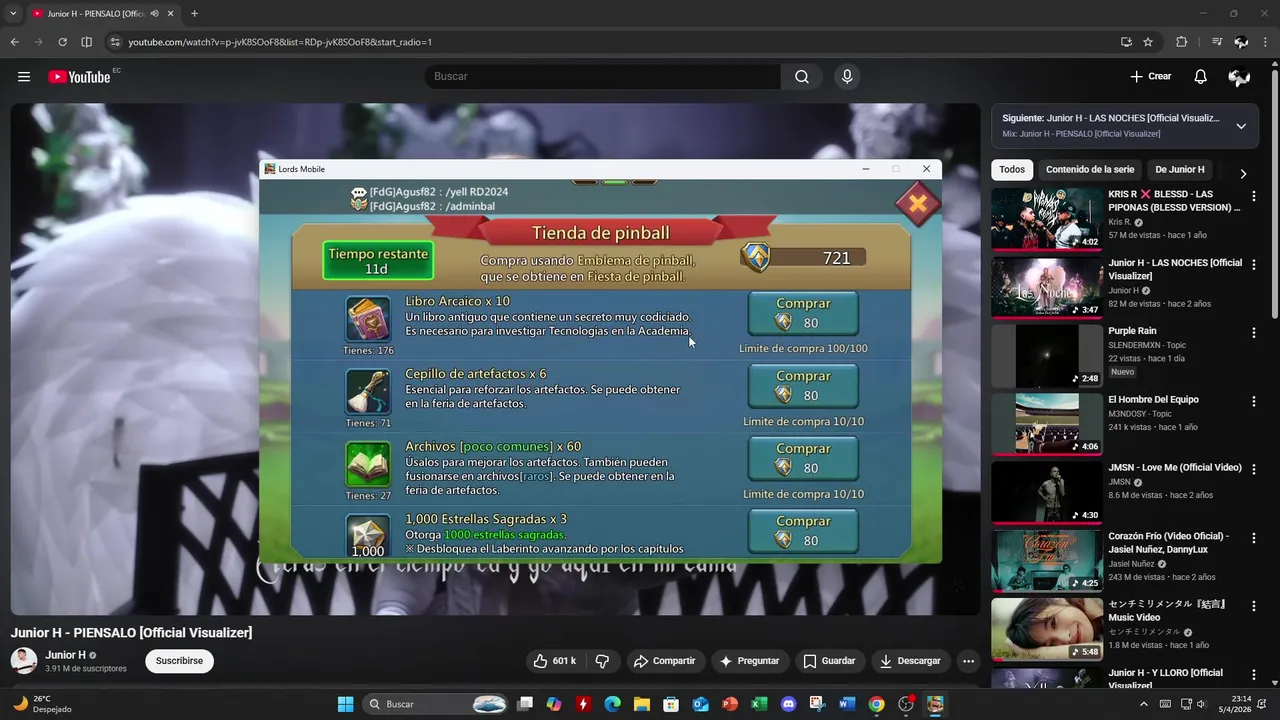Save video with Guardar
Image resolution: width=1280 pixels, height=720 pixels.
tap(829, 661)
